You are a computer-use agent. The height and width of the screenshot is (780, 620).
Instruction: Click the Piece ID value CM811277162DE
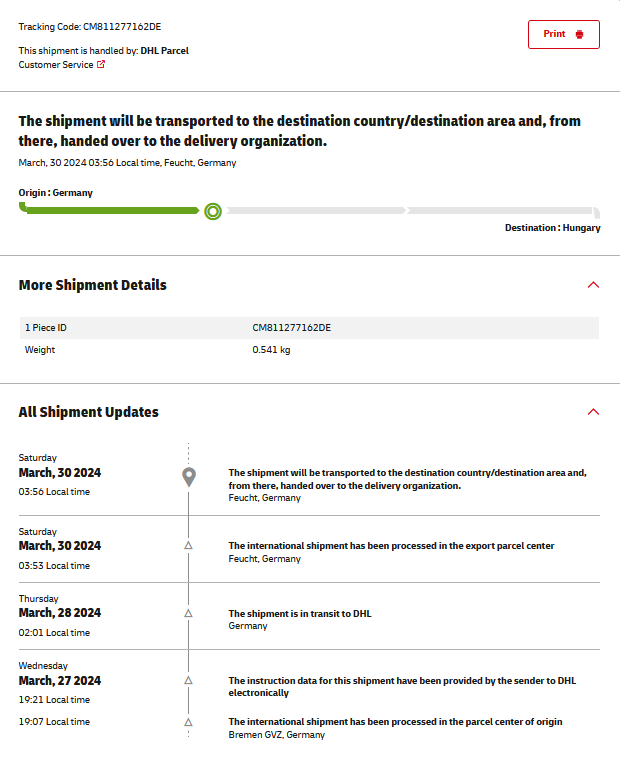tap(291, 327)
